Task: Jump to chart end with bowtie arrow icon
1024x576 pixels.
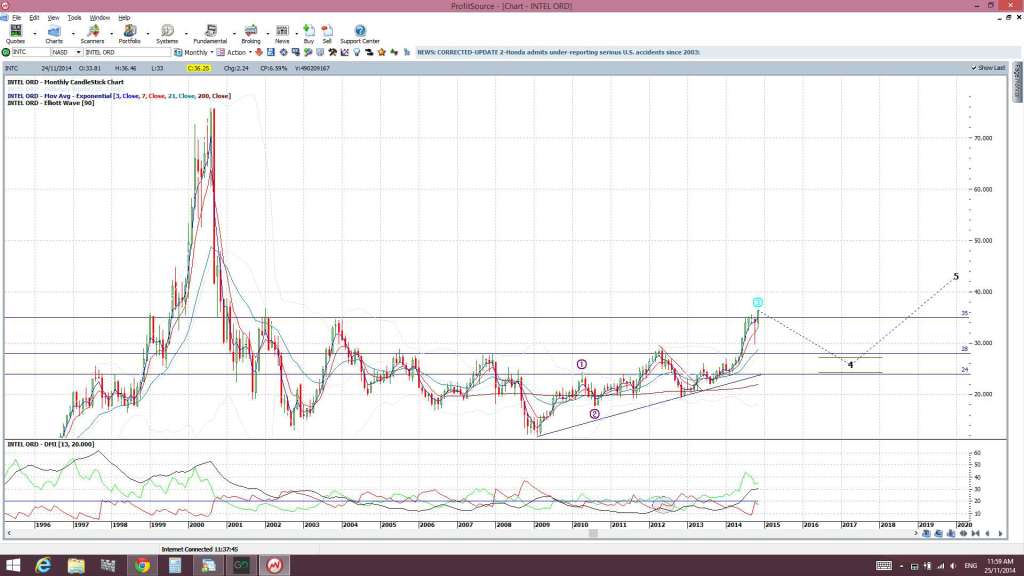Action: coord(976,534)
